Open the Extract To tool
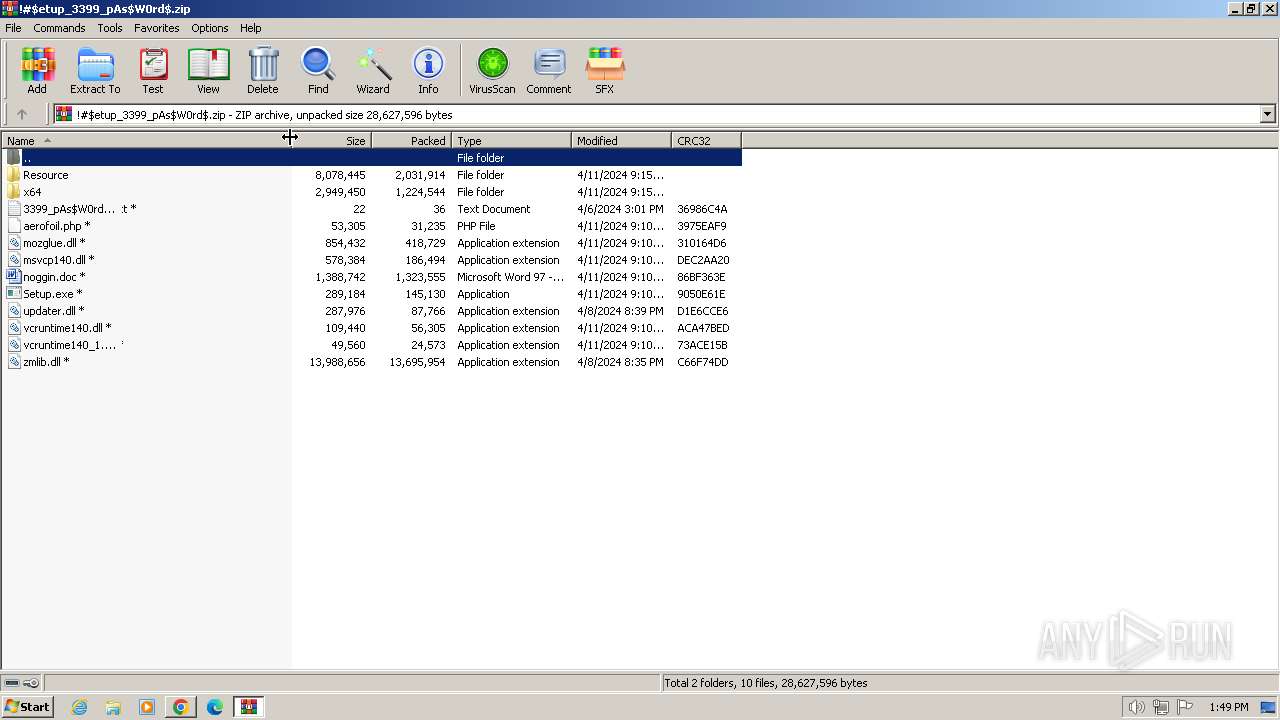Image resolution: width=1280 pixels, height=720 pixels. point(95,71)
